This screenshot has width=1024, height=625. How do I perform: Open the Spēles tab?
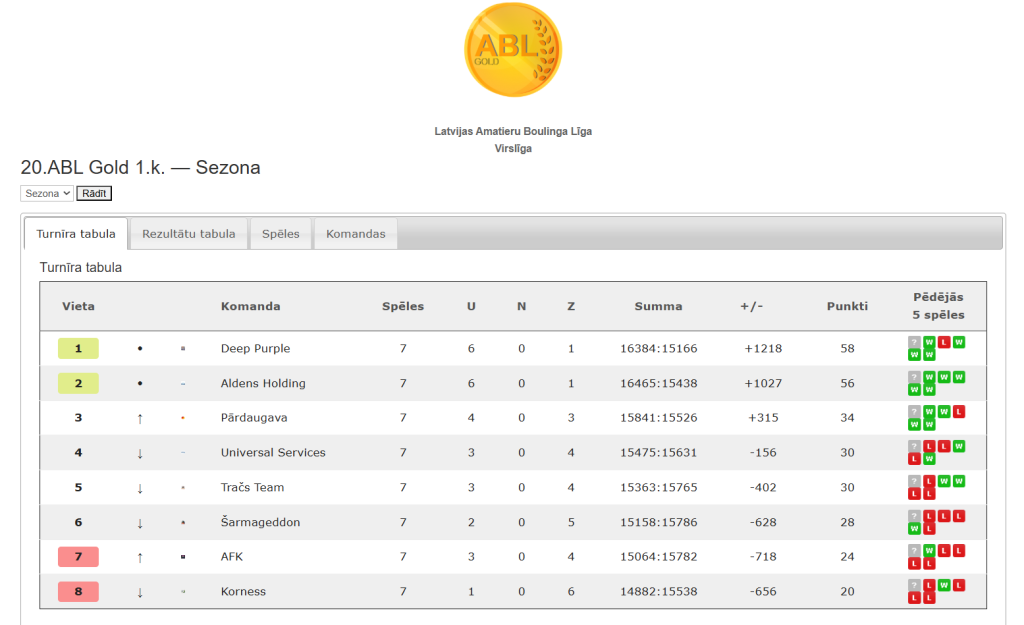(281, 234)
